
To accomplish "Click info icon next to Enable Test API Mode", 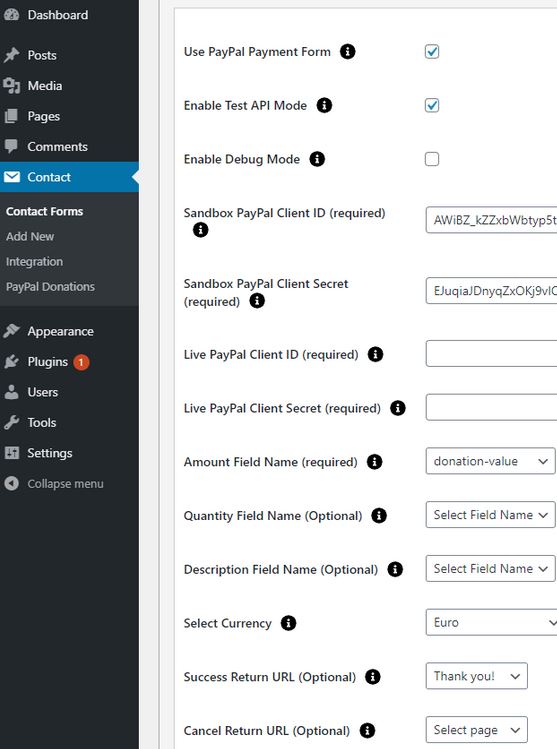I will pyautogui.click(x=324, y=105).
